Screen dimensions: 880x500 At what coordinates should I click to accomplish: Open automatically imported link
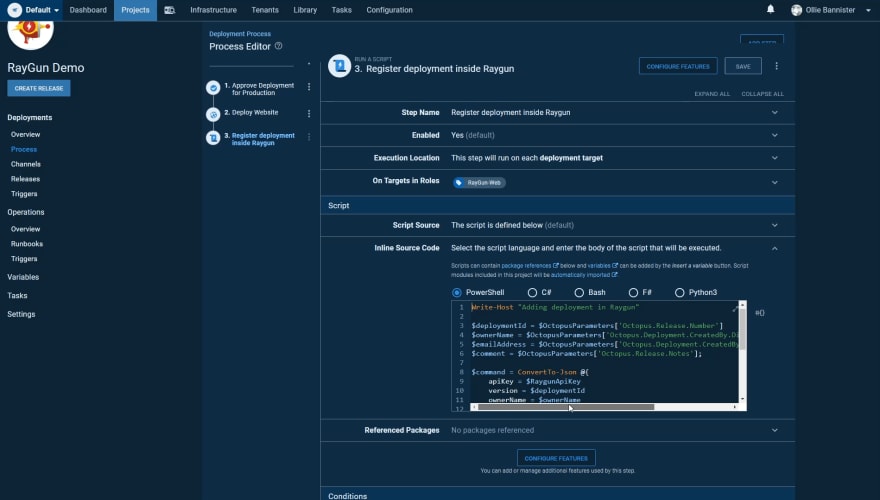click(x=584, y=275)
